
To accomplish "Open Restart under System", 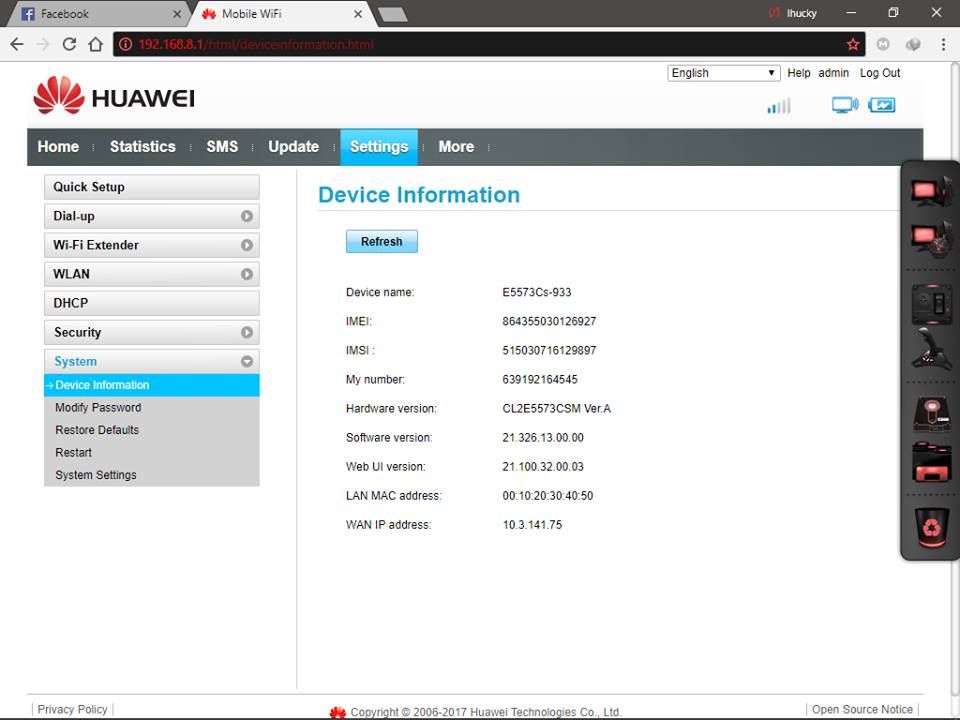I will click(x=73, y=452).
